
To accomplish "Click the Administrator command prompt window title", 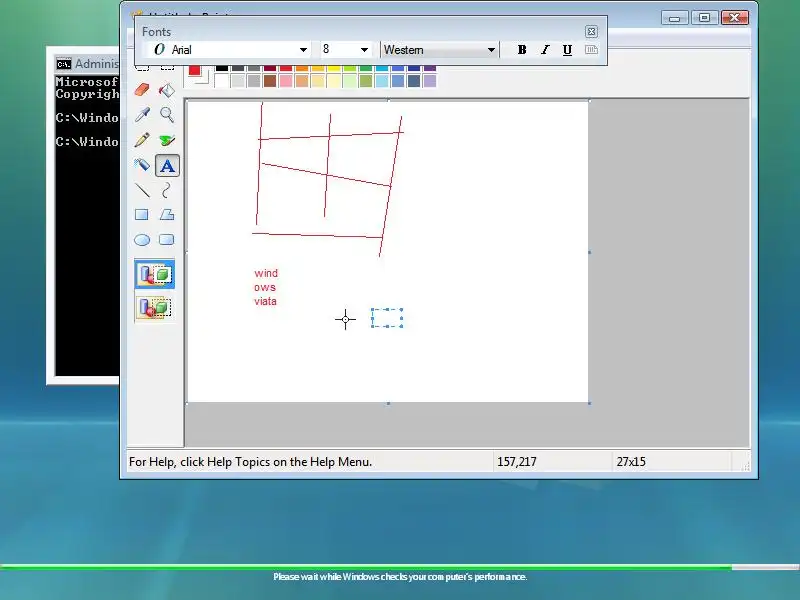I will 97,64.
